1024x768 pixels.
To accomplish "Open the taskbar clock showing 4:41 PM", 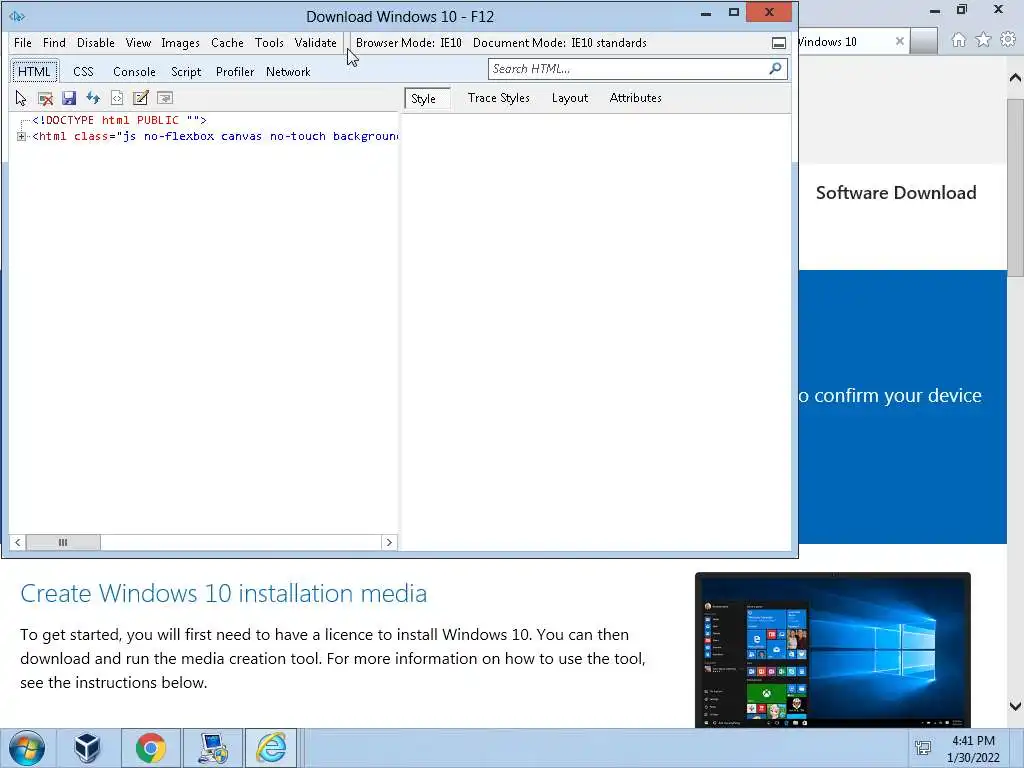I will [x=973, y=749].
